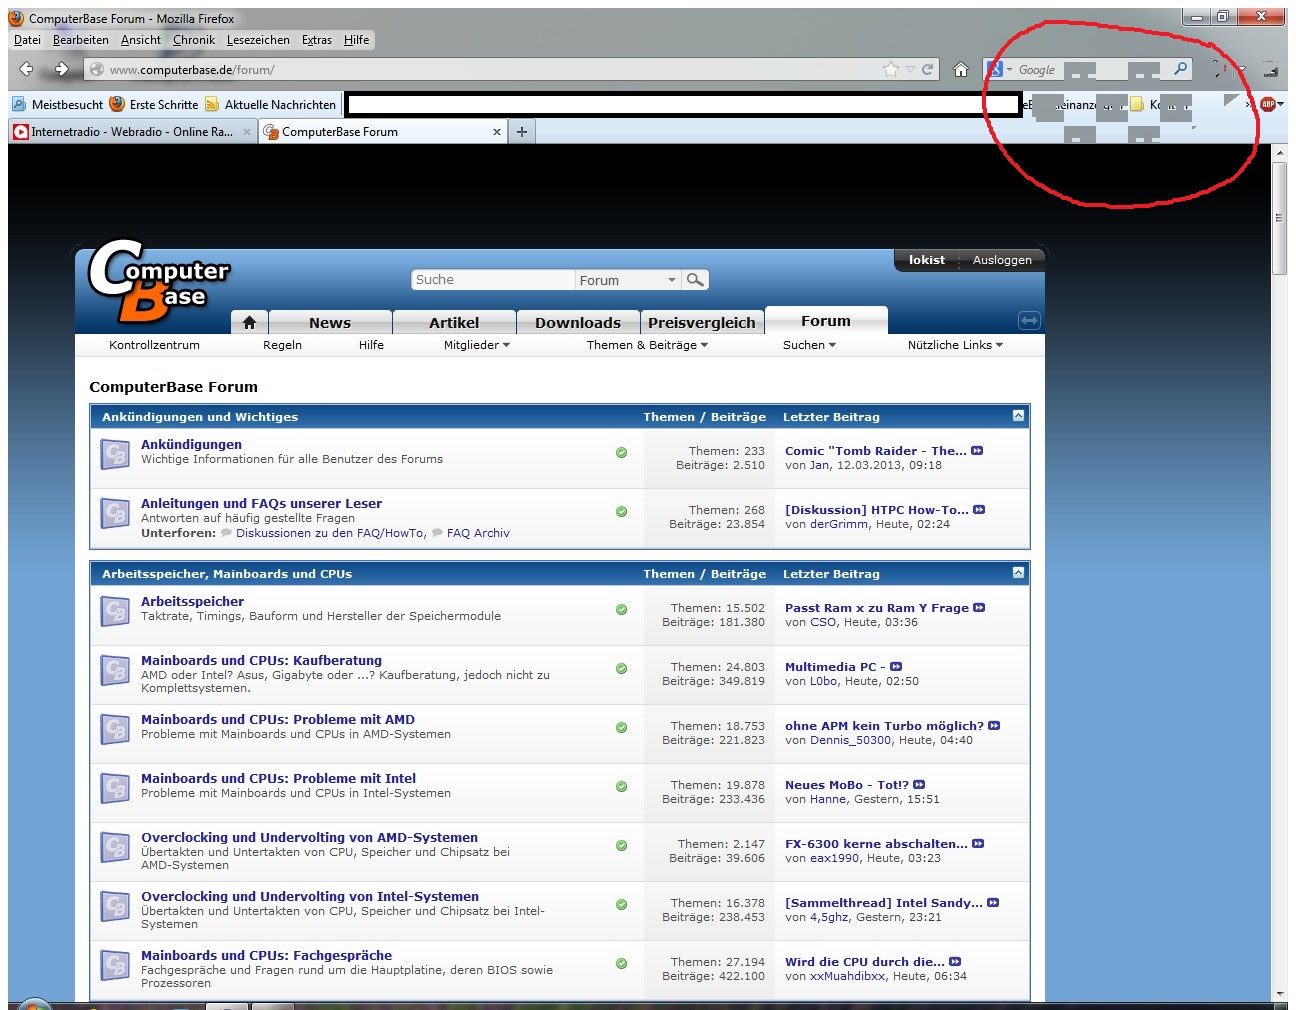The width and height of the screenshot is (1296, 1010).
Task: Close the ComputerBase Forum tab
Action: pyautogui.click(x=497, y=131)
